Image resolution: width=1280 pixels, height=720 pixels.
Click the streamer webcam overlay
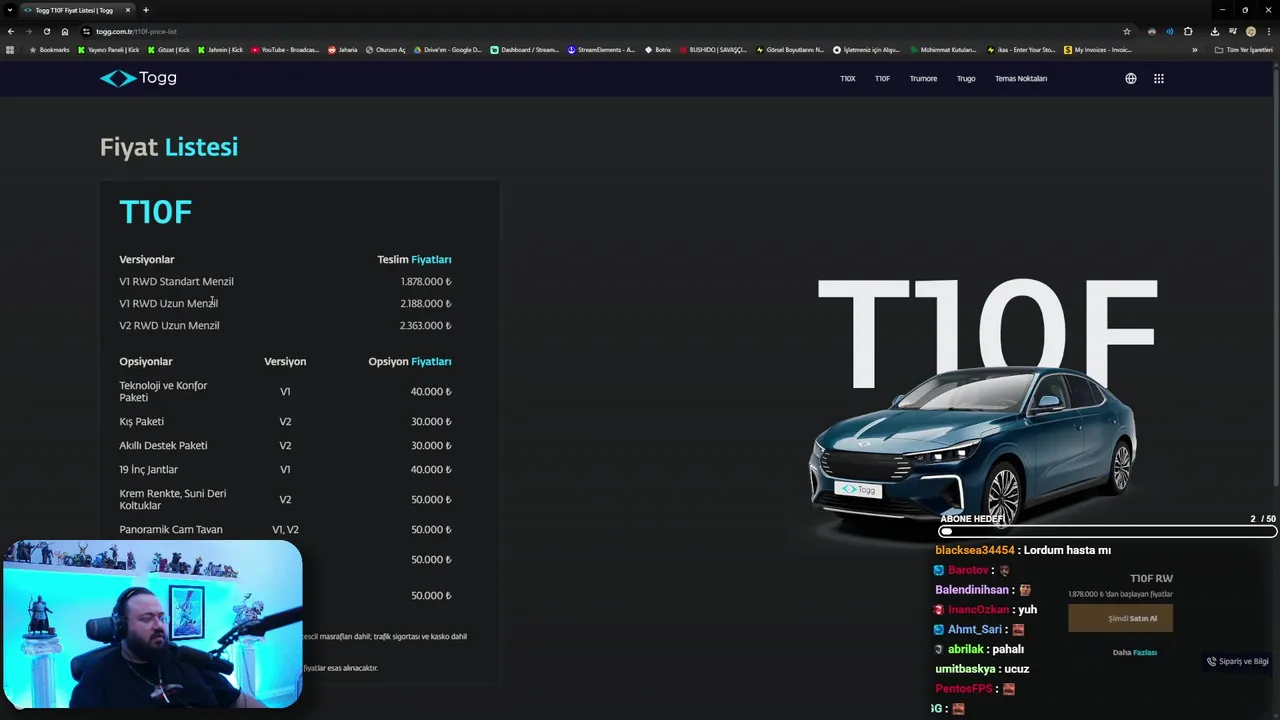152,624
